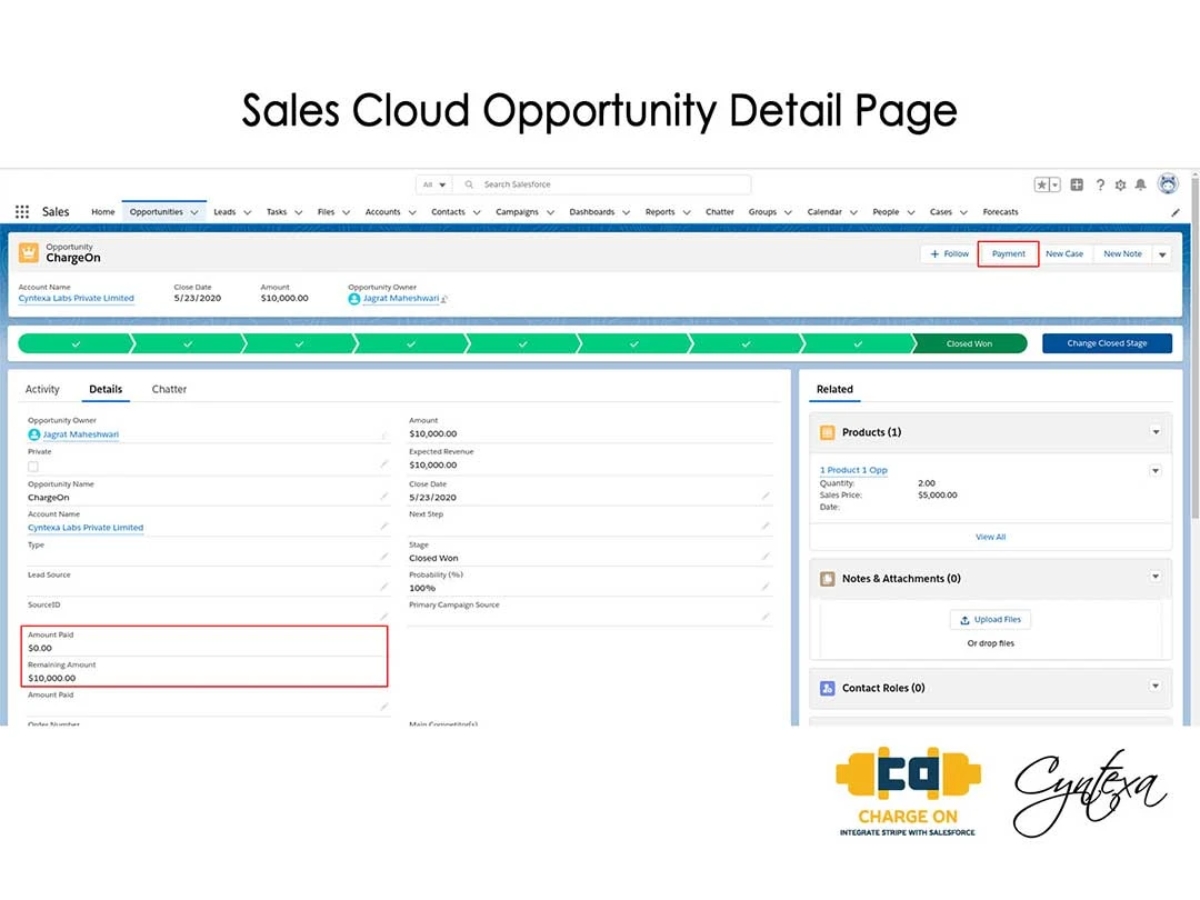Edit the Account Name field pencil
The width and height of the screenshot is (1200, 900).
point(384,525)
